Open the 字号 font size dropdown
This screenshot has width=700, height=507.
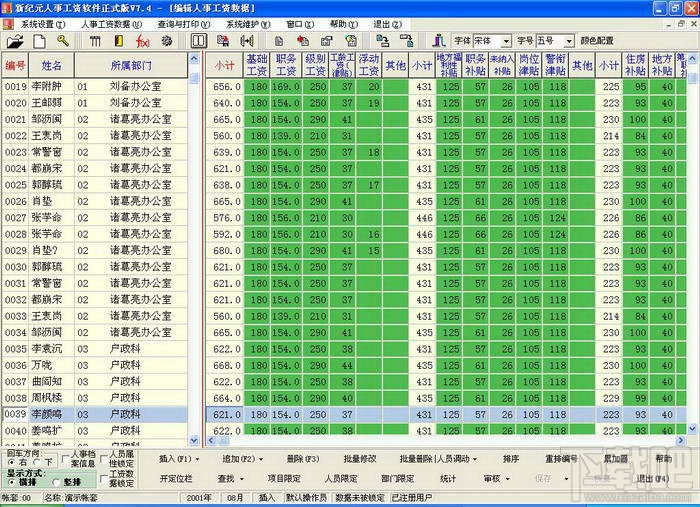point(569,41)
